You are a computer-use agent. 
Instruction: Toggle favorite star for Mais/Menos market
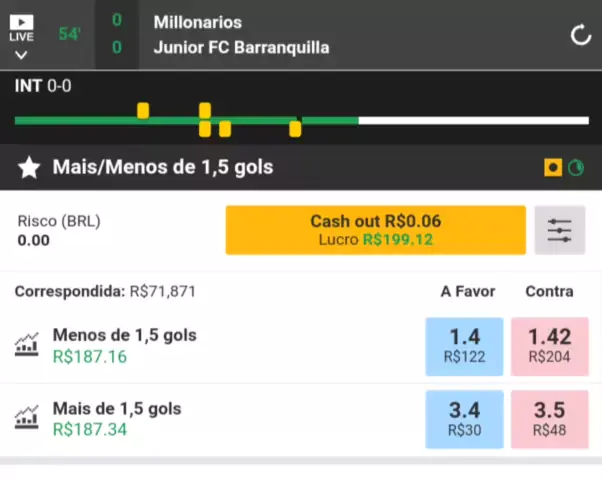29,167
